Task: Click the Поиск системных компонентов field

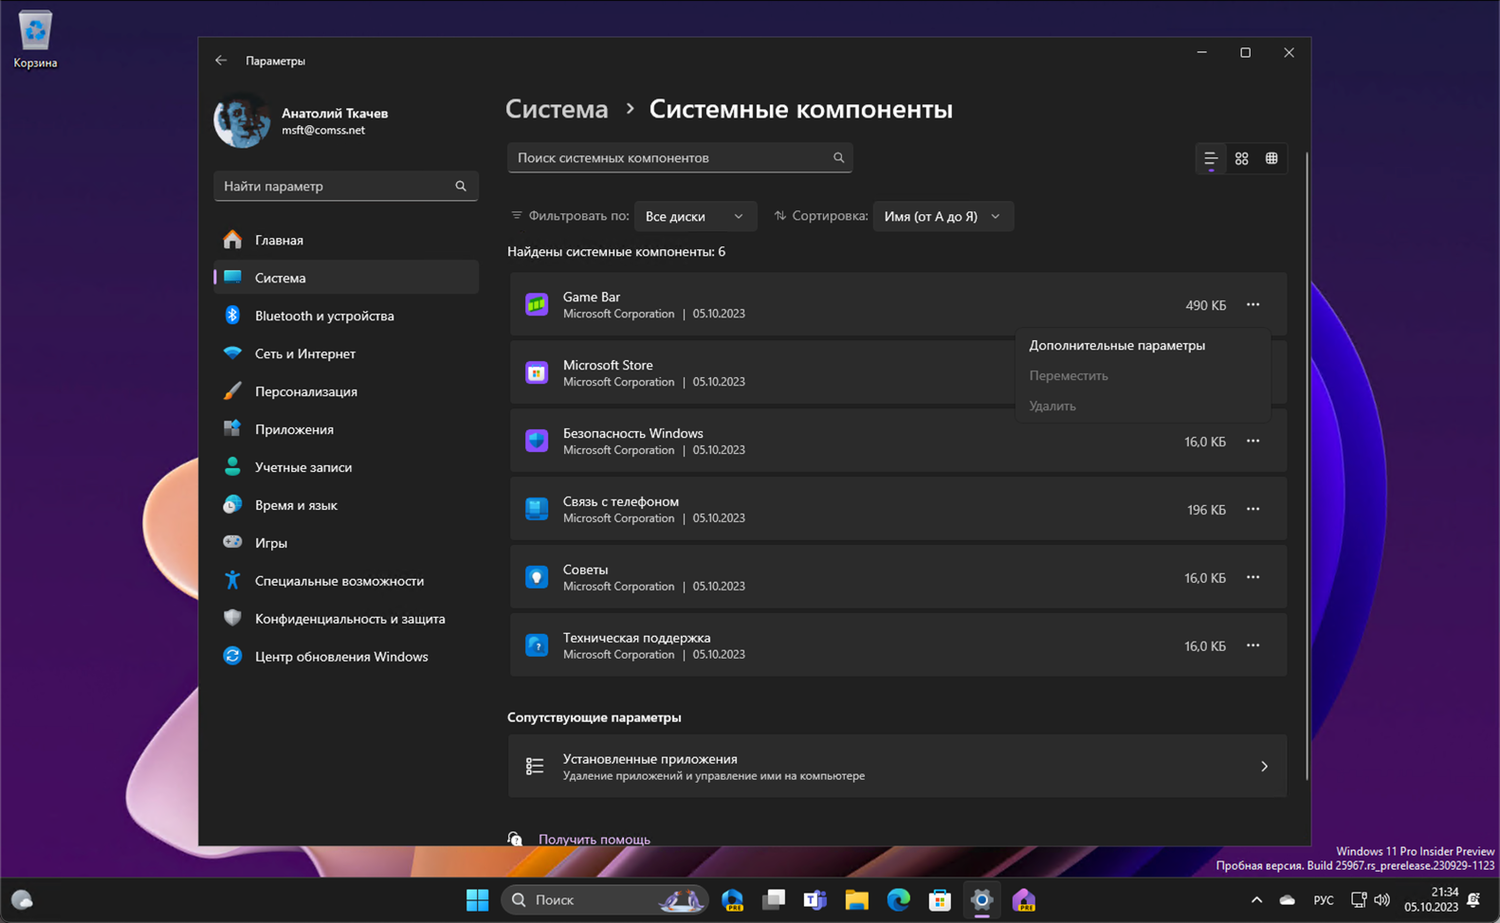Action: [680, 158]
